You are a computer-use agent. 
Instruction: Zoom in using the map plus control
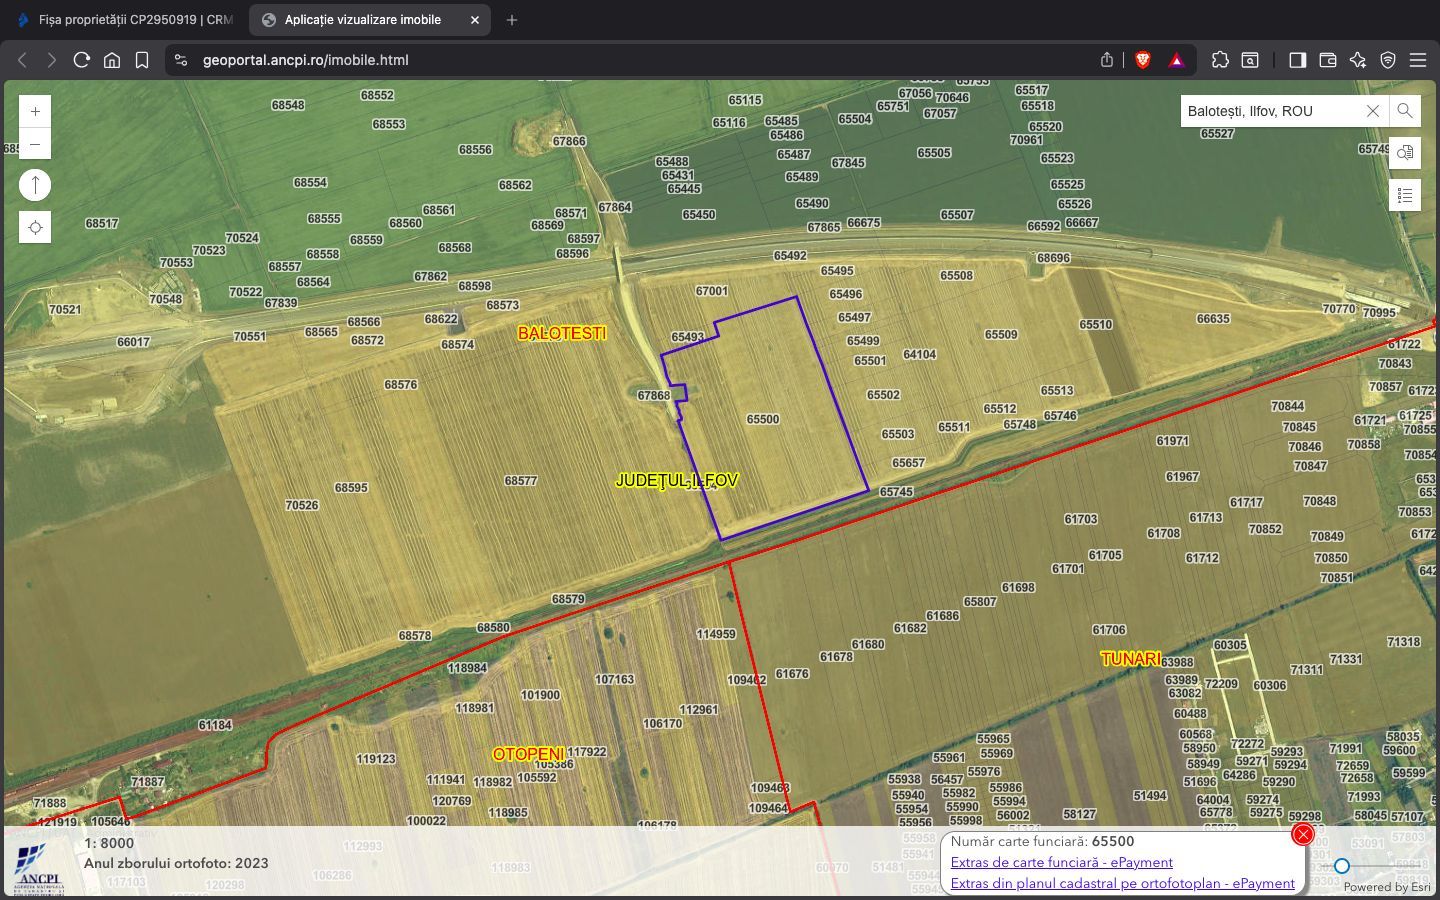[x=35, y=111]
